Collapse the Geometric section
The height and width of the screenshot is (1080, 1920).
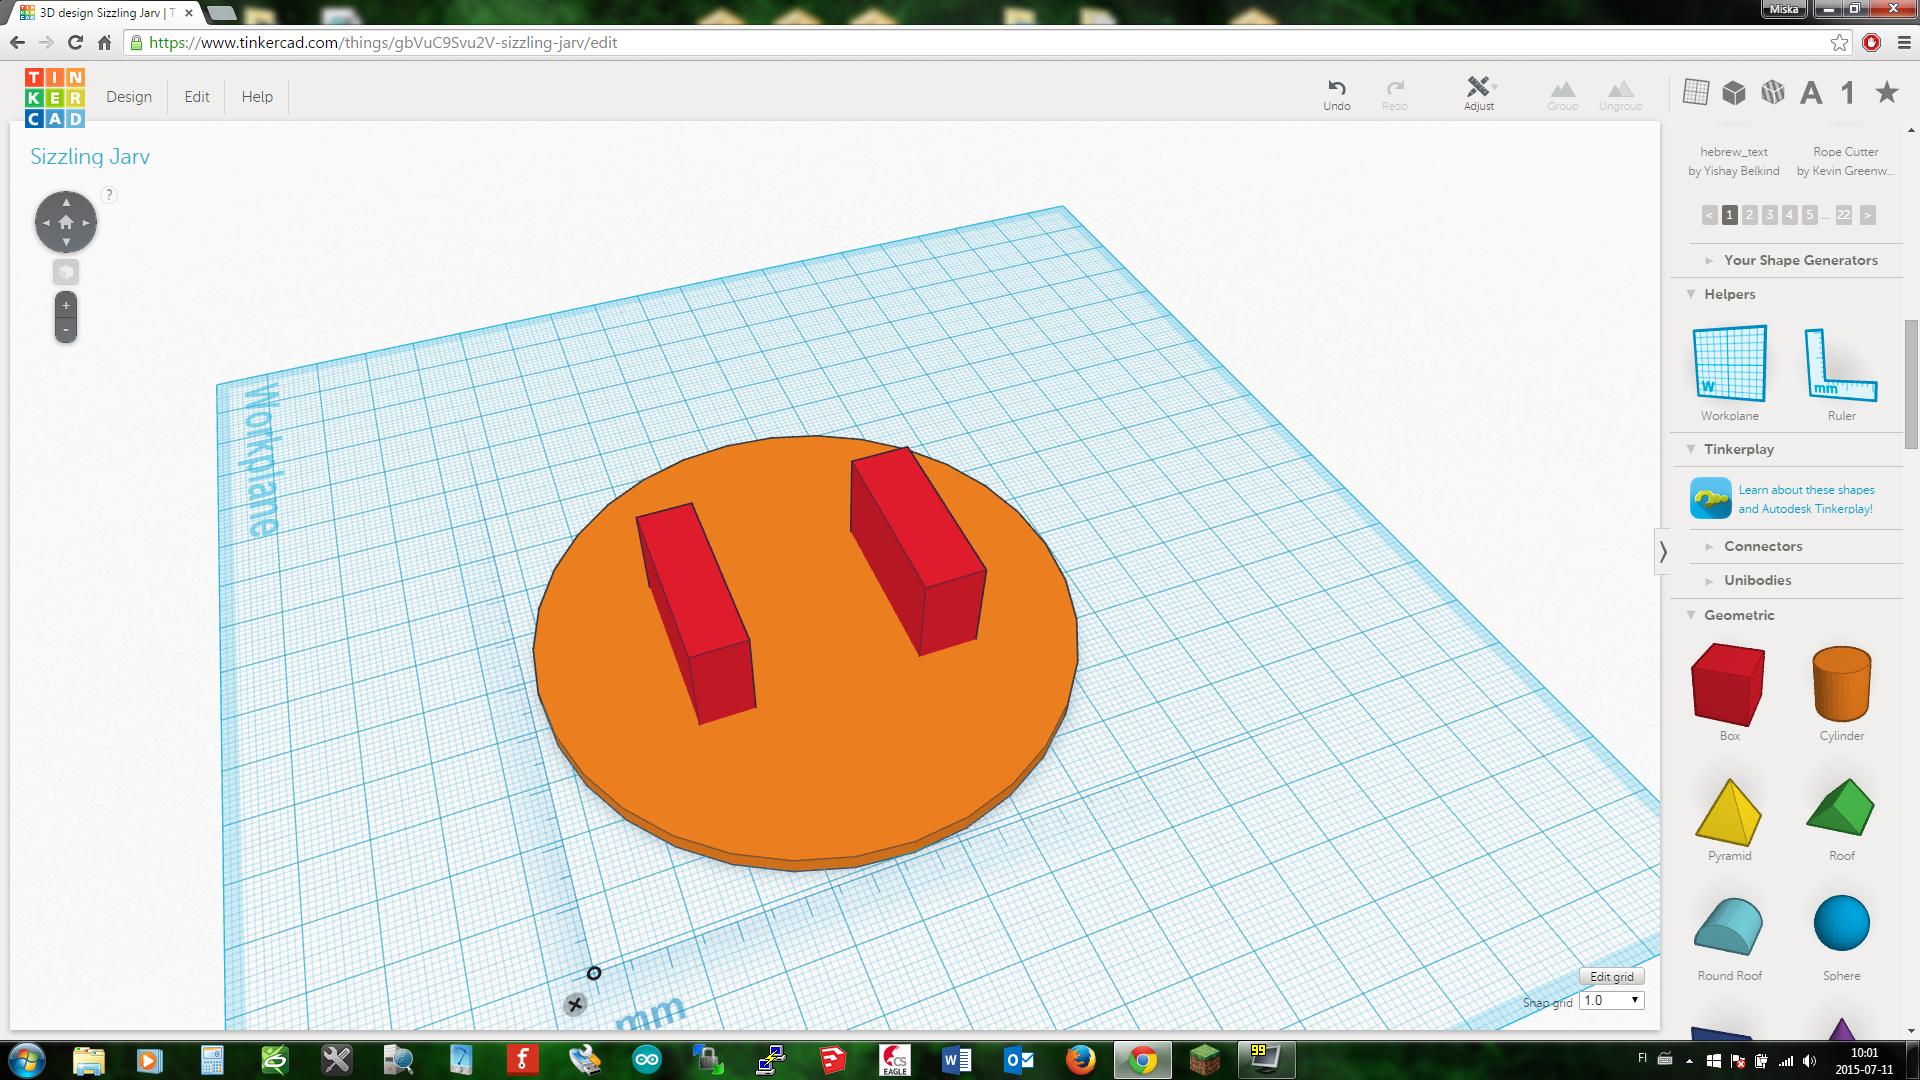coord(1738,615)
